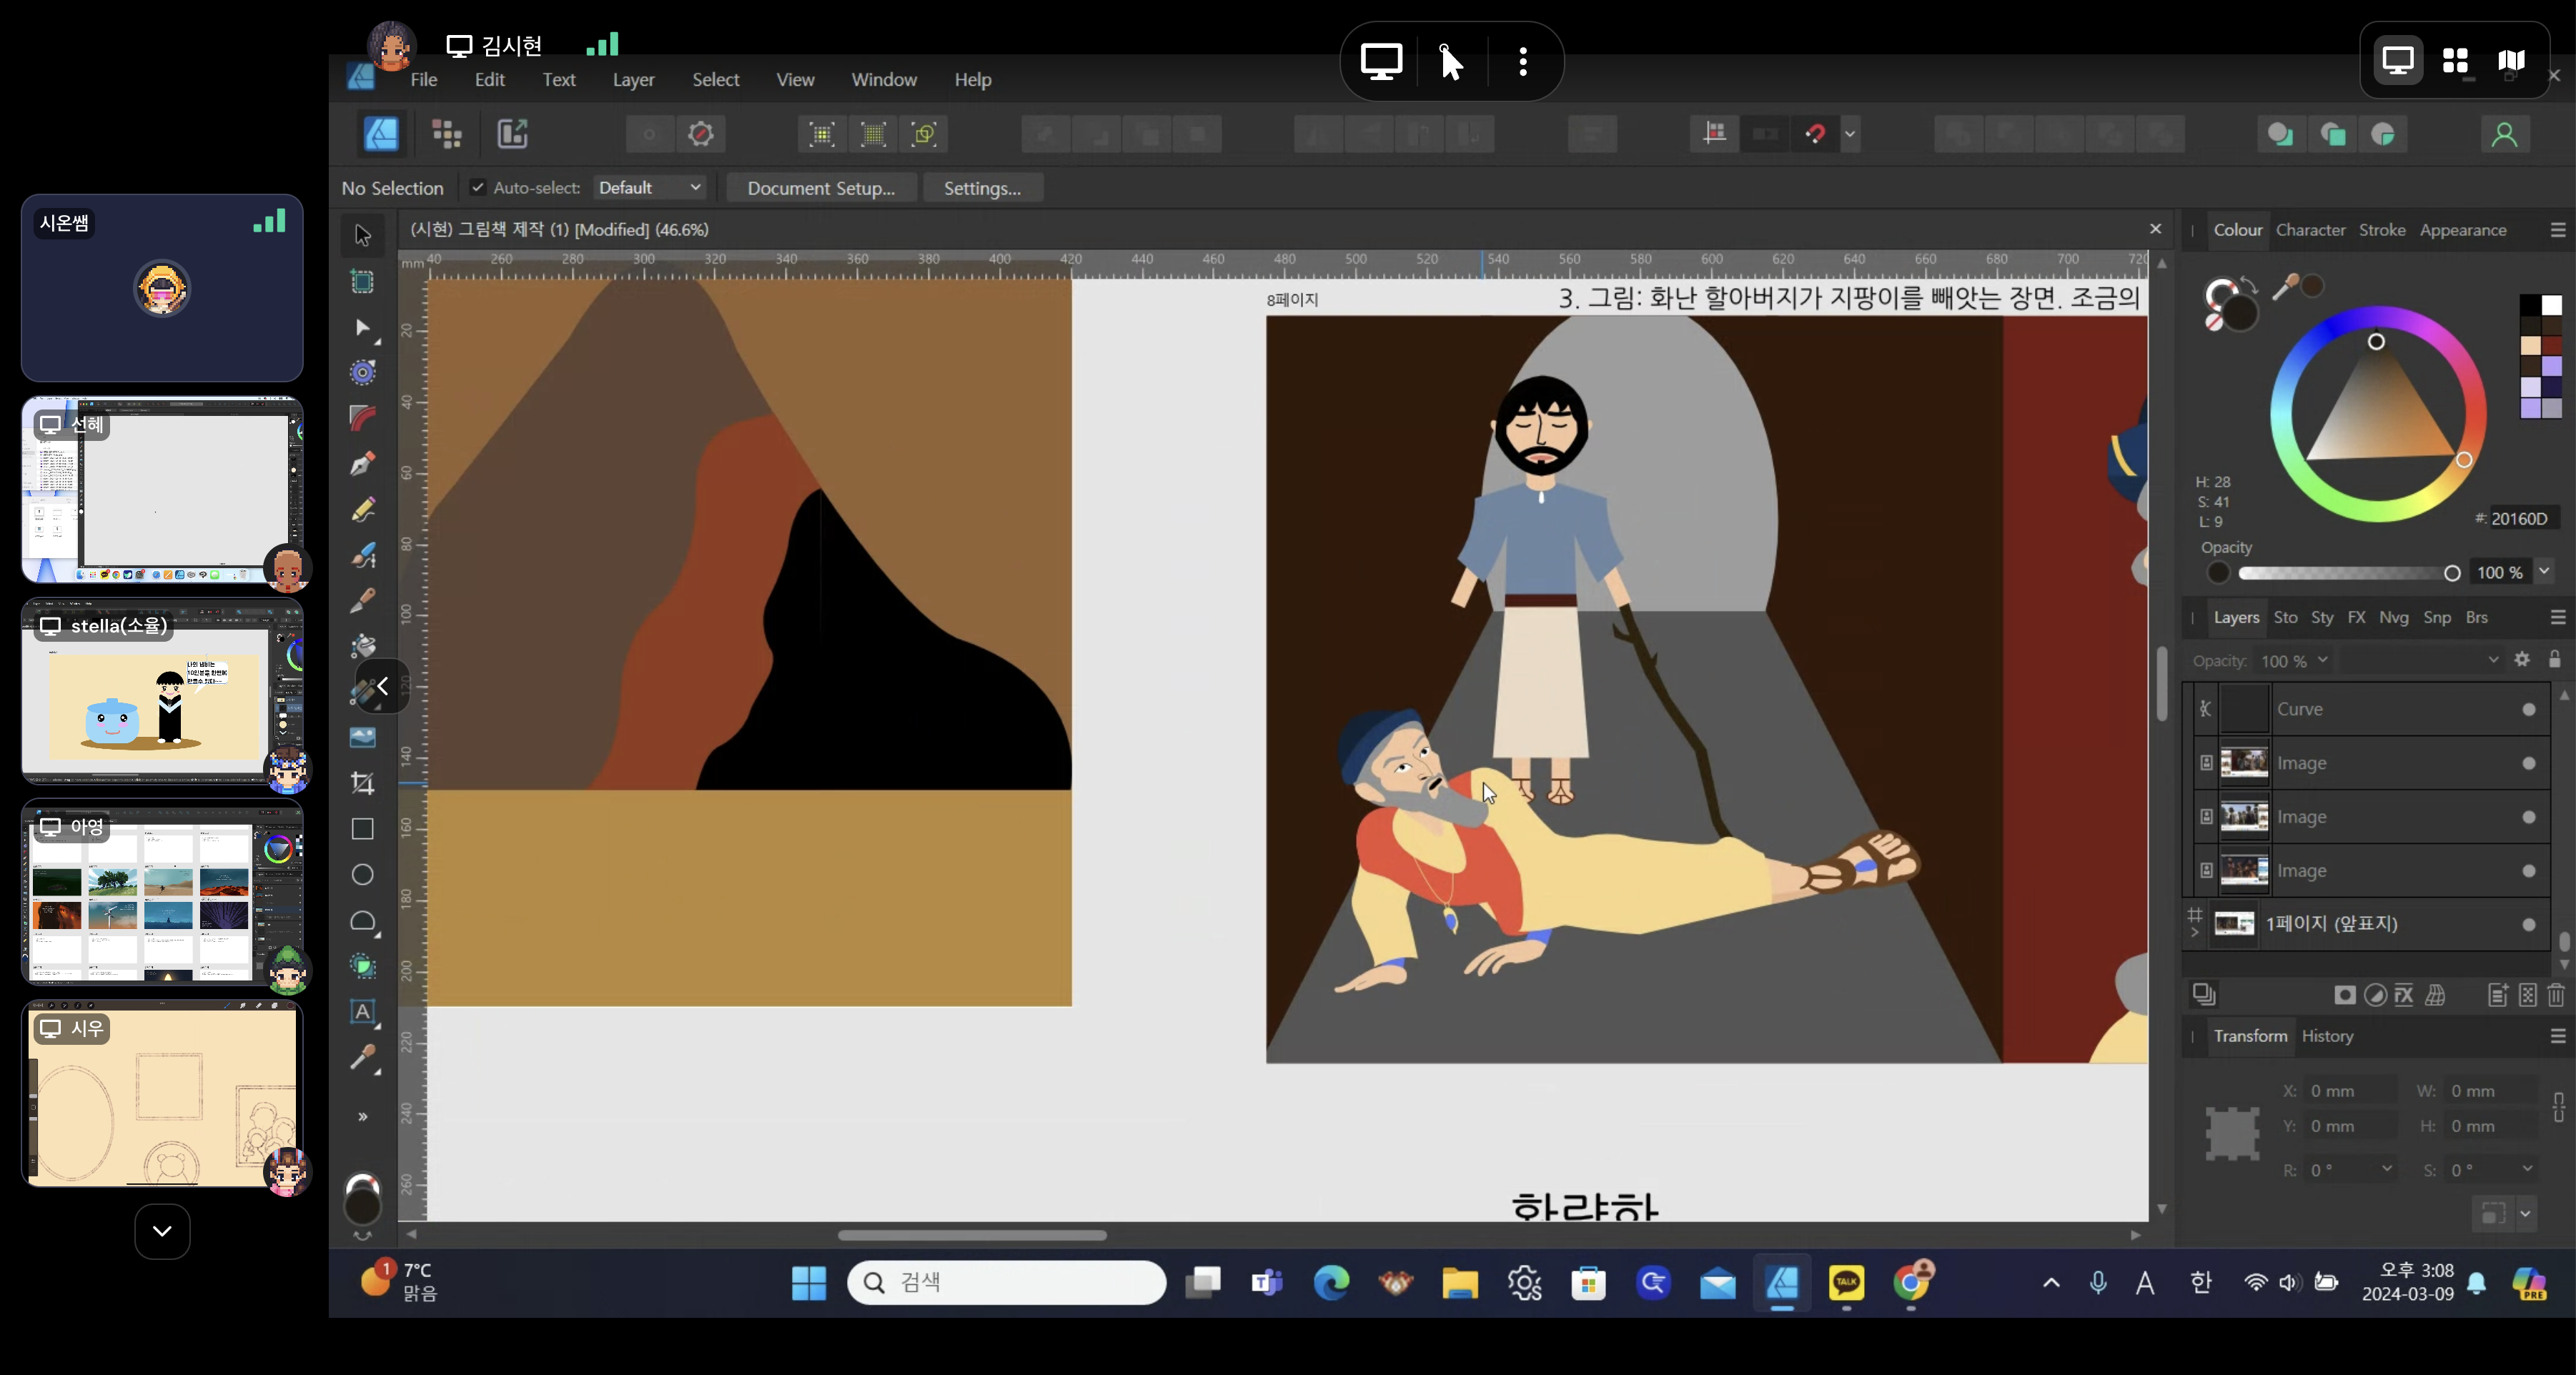Select the Move tool arrow
The width and height of the screenshot is (2576, 1375).
click(x=362, y=236)
